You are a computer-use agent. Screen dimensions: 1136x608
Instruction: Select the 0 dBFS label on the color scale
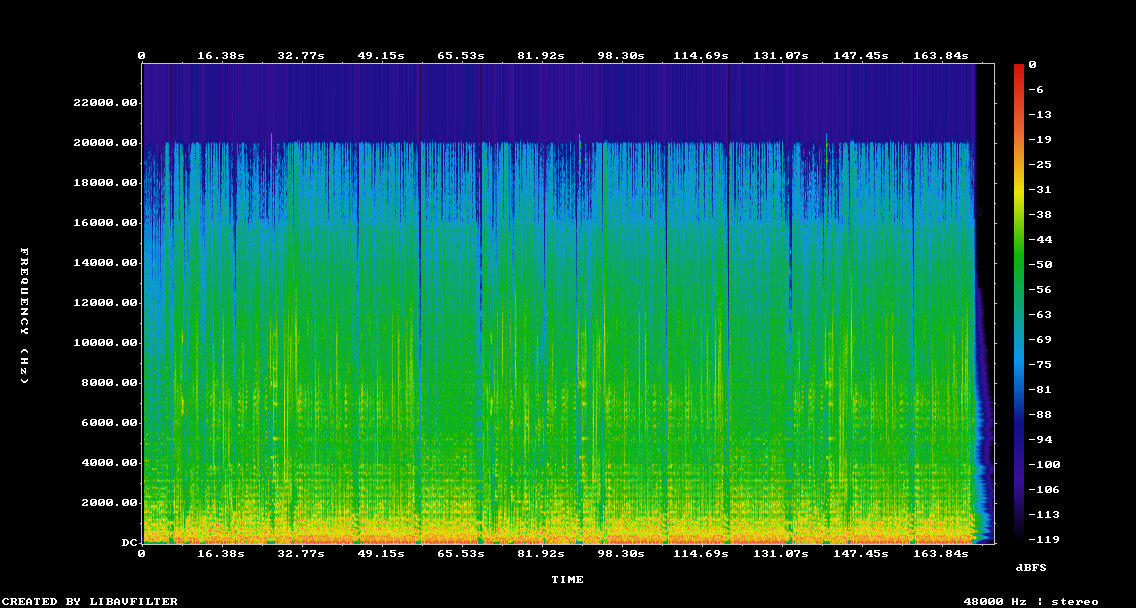click(x=1032, y=65)
